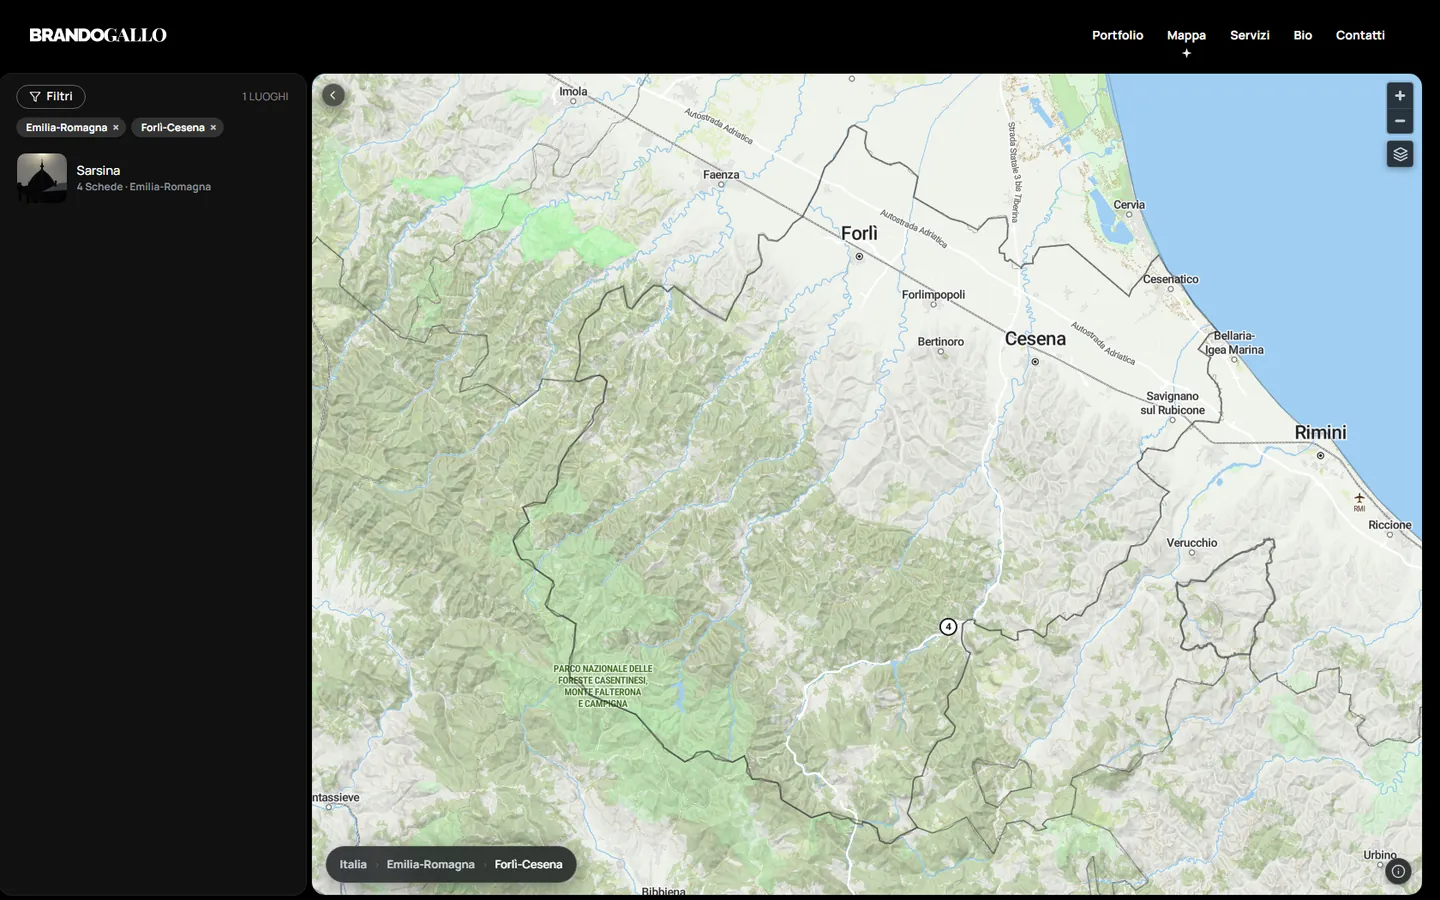Zoom in with the map plus button
Viewport: 1440px width, 900px height.
pos(1400,96)
